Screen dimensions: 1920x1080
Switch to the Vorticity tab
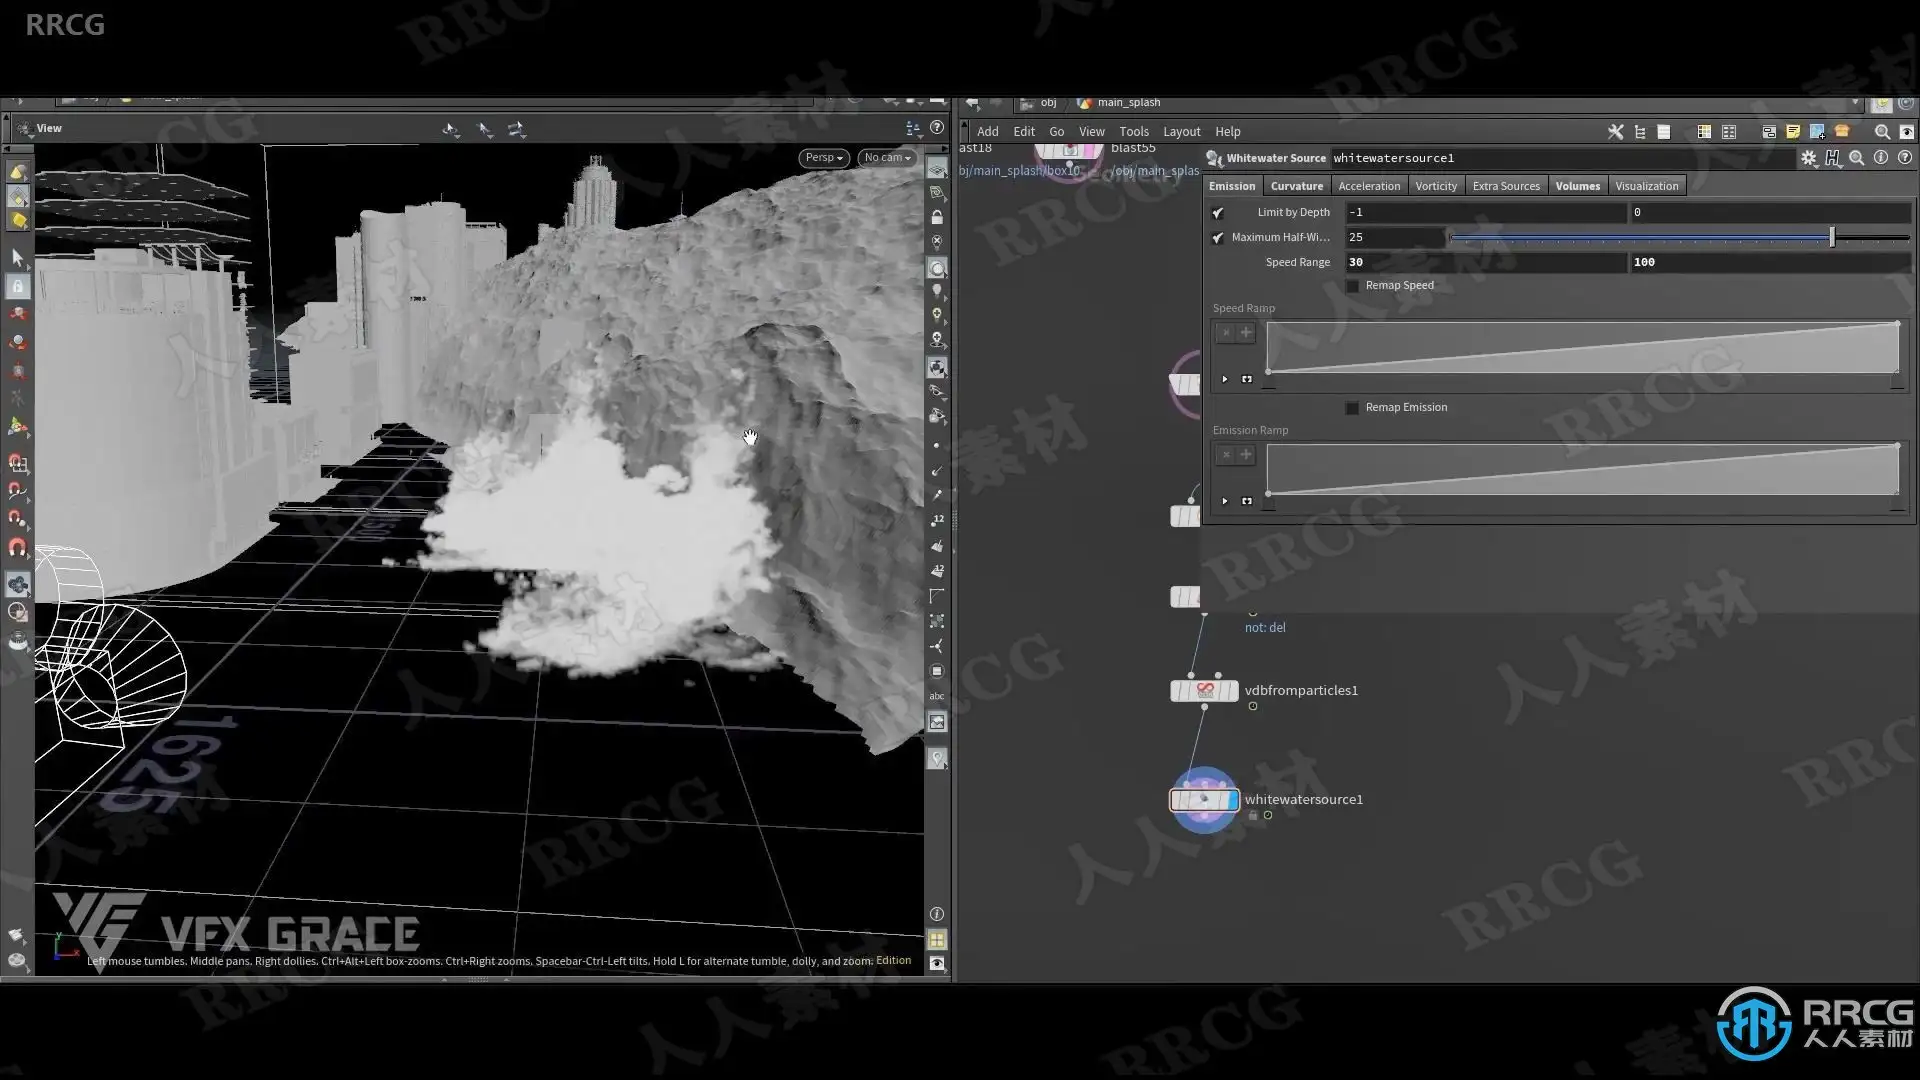pyautogui.click(x=1436, y=186)
